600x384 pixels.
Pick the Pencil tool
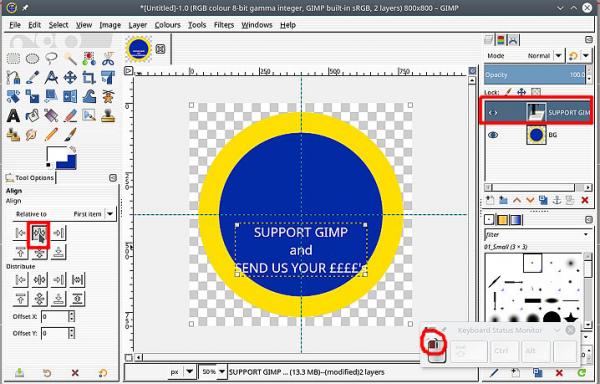tap(51, 135)
